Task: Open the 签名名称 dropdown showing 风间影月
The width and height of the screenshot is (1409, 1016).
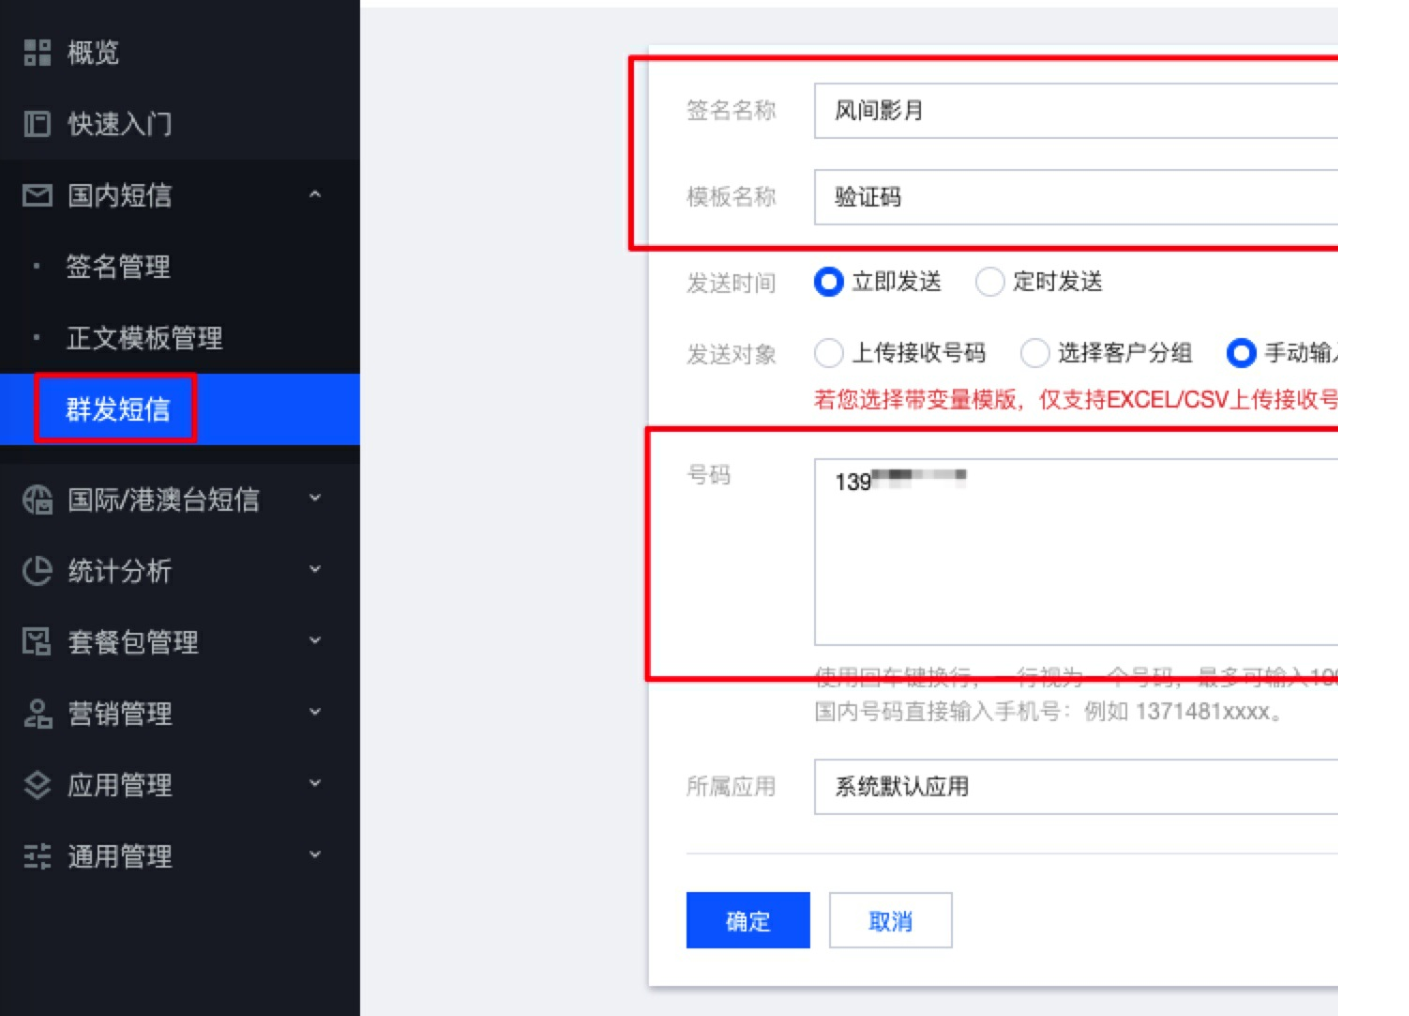Action: [1076, 111]
